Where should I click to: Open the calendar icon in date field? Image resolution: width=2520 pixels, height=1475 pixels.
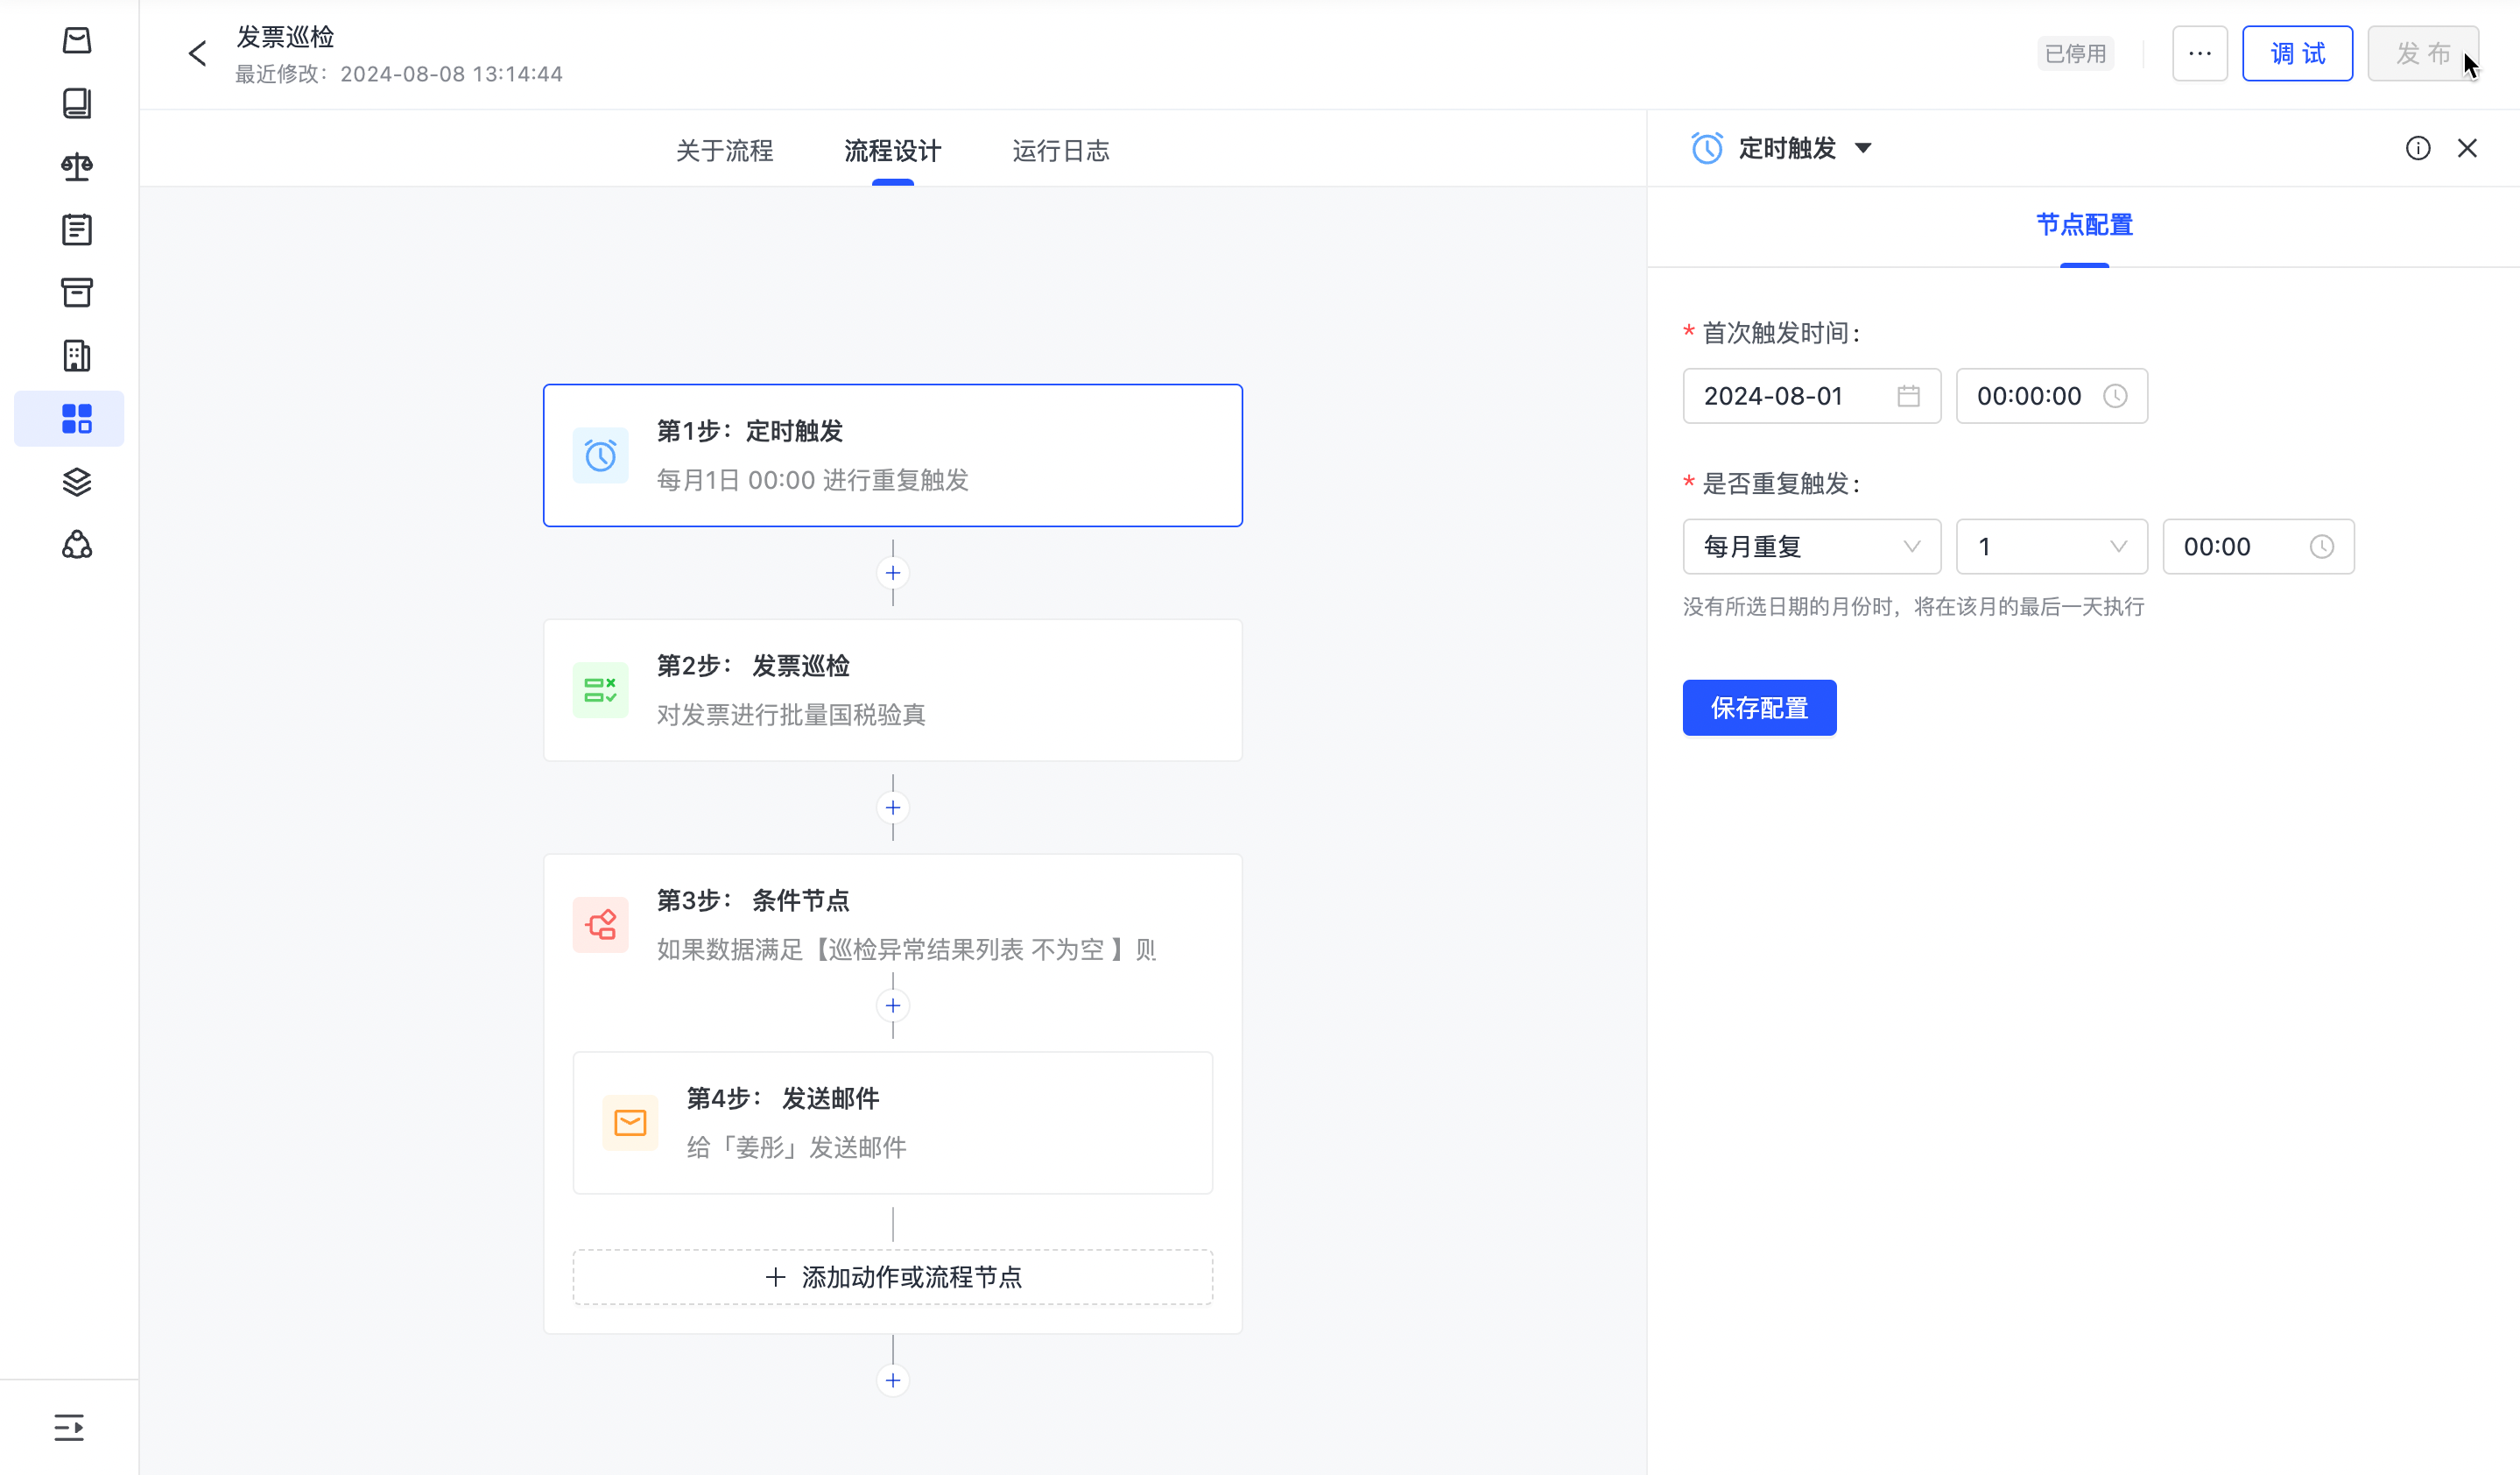(1908, 396)
